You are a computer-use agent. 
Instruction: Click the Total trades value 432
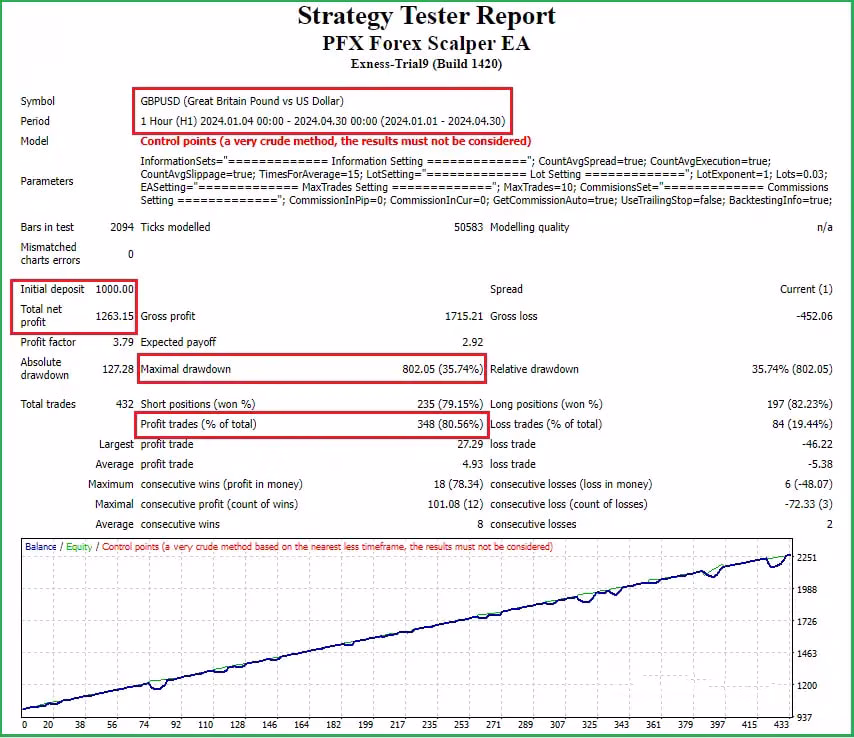click(125, 404)
